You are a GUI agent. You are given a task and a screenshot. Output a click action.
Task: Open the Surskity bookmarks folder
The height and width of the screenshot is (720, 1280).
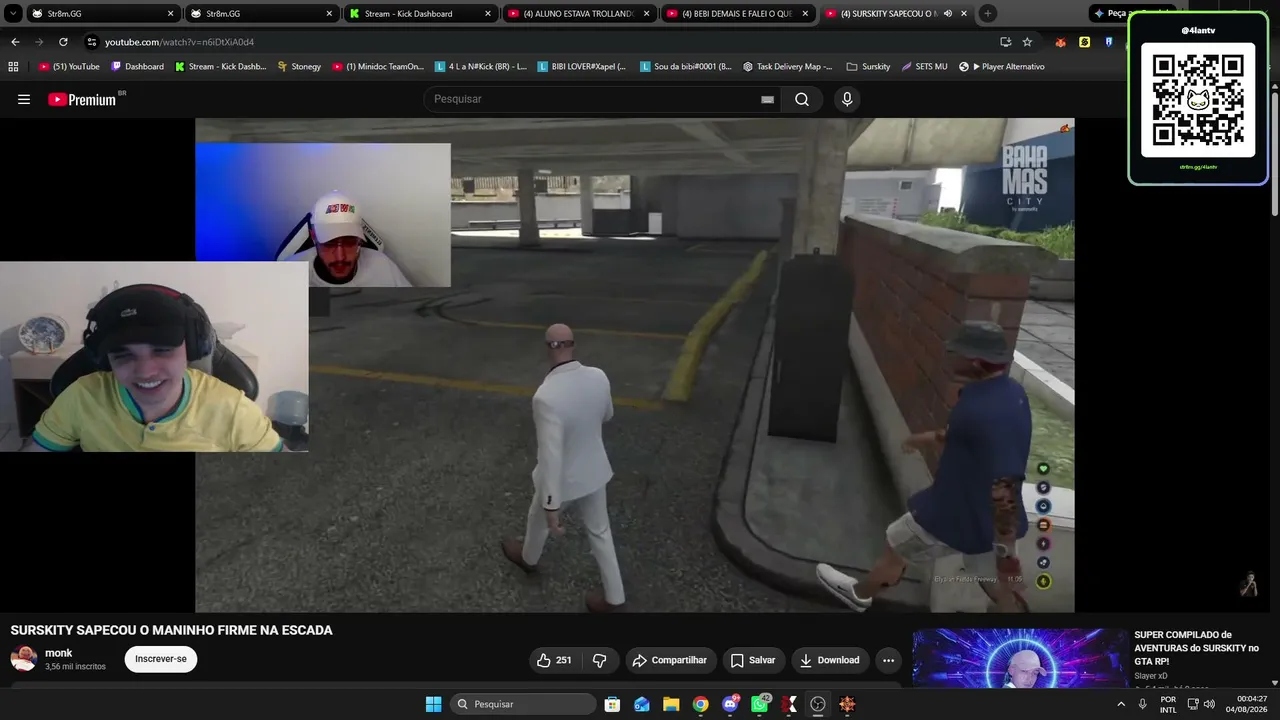click(x=868, y=66)
